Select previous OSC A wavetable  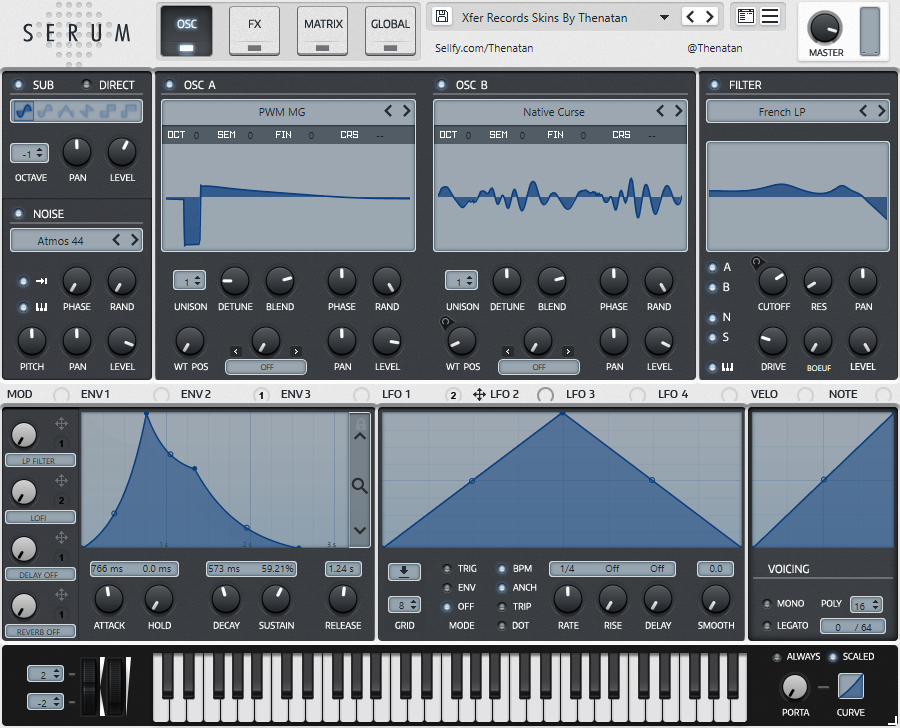(x=389, y=111)
